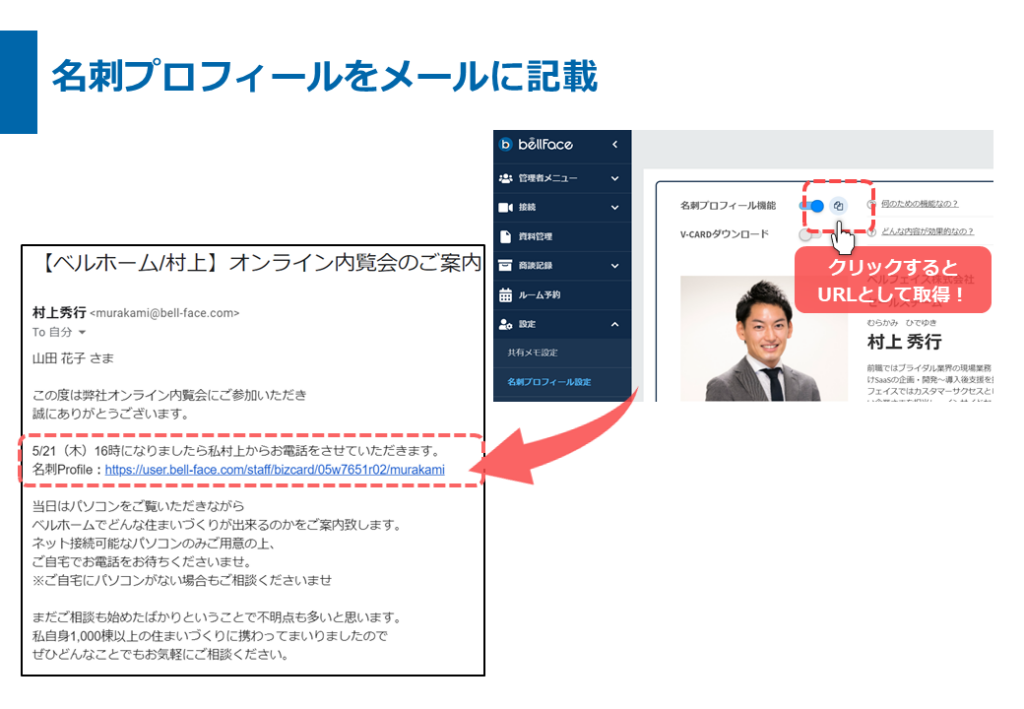Open the 名刺Profile bizcard URL link
This screenshot has height=709, width=1024.
274,469
